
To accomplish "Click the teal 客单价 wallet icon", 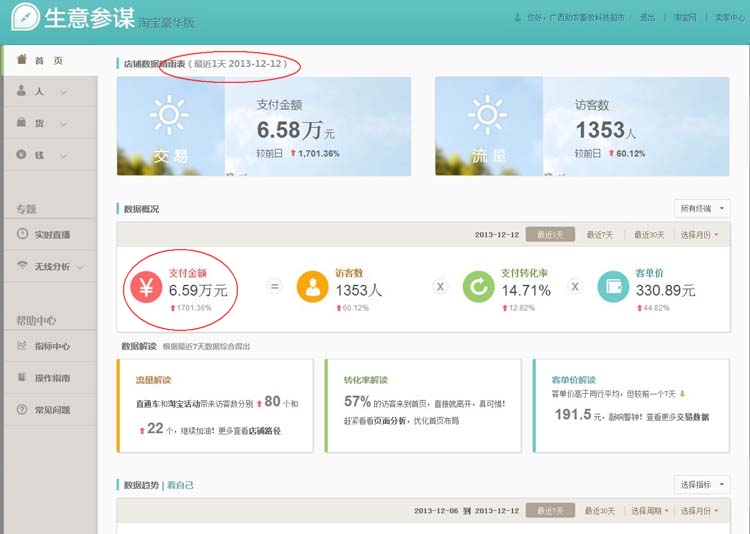I will [613, 288].
